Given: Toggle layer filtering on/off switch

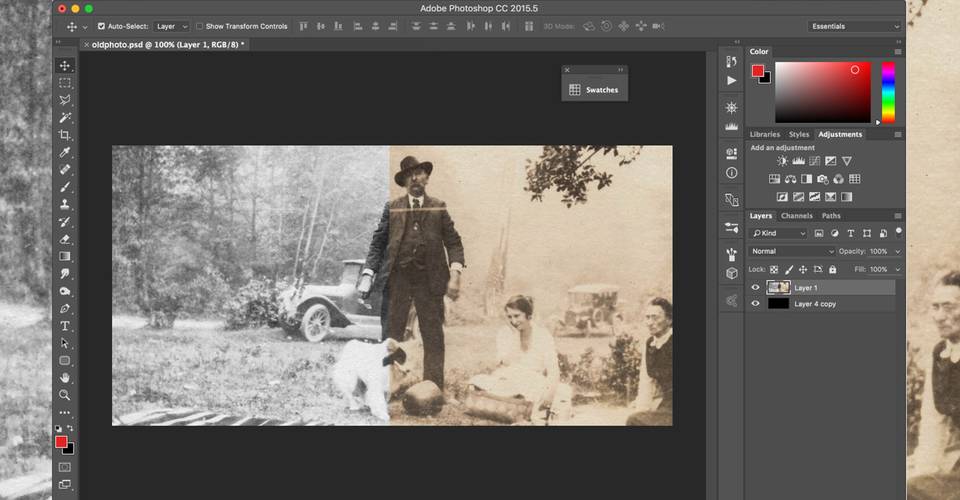Looking at the screenshot, I should (898, 231).
